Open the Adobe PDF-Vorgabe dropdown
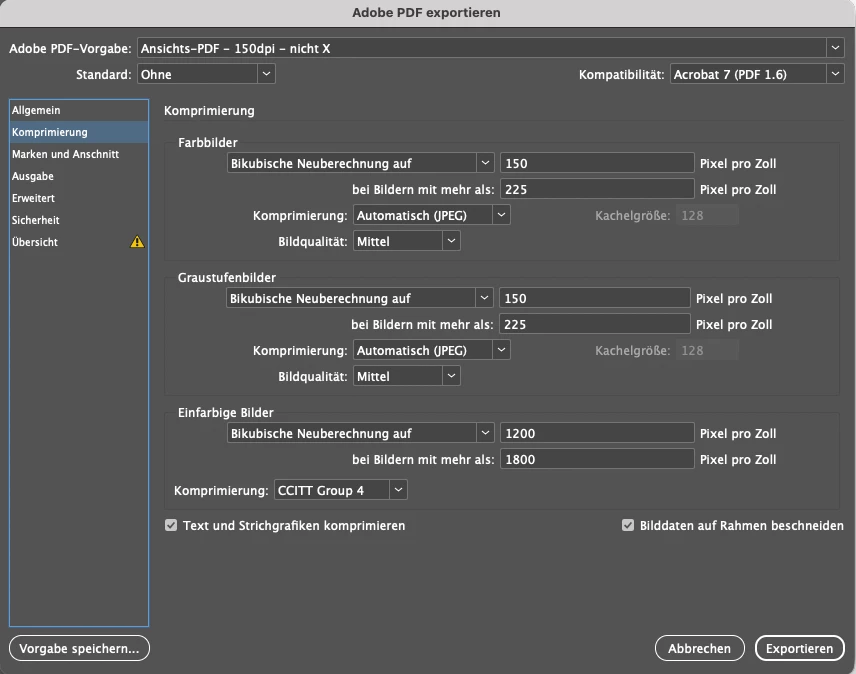Viewport: 856px width, 674px height. pos(491,48)
